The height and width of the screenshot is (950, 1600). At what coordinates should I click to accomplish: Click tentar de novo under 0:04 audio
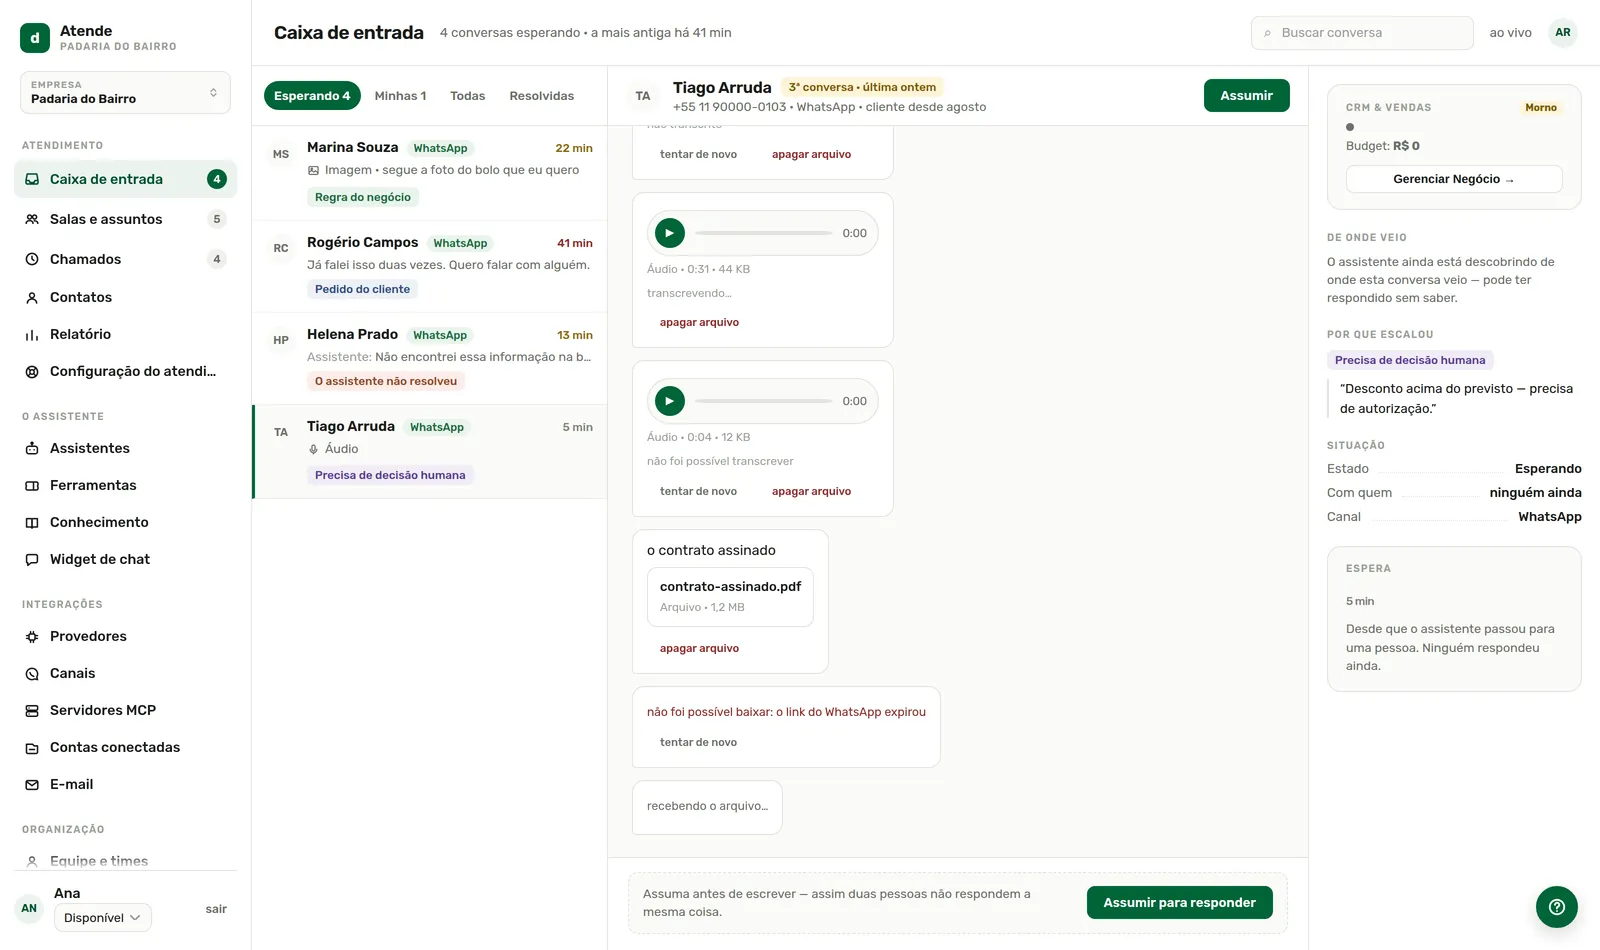pyautogui.click(x=698, y=492)
